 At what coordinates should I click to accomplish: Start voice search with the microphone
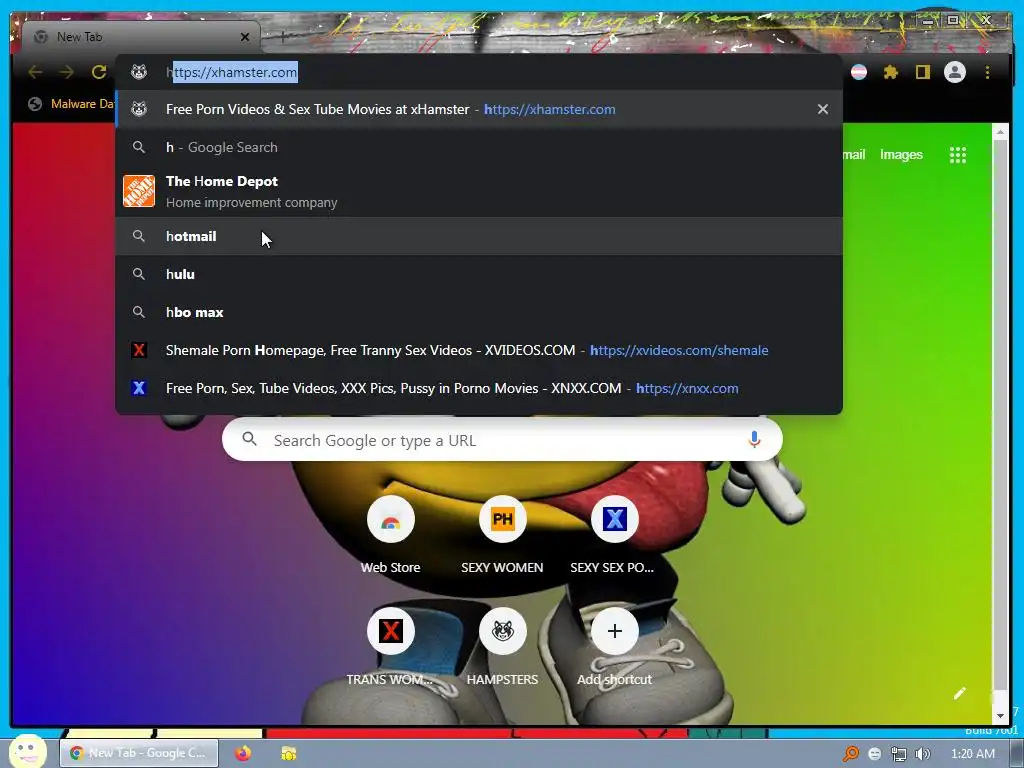click(754, 440)
